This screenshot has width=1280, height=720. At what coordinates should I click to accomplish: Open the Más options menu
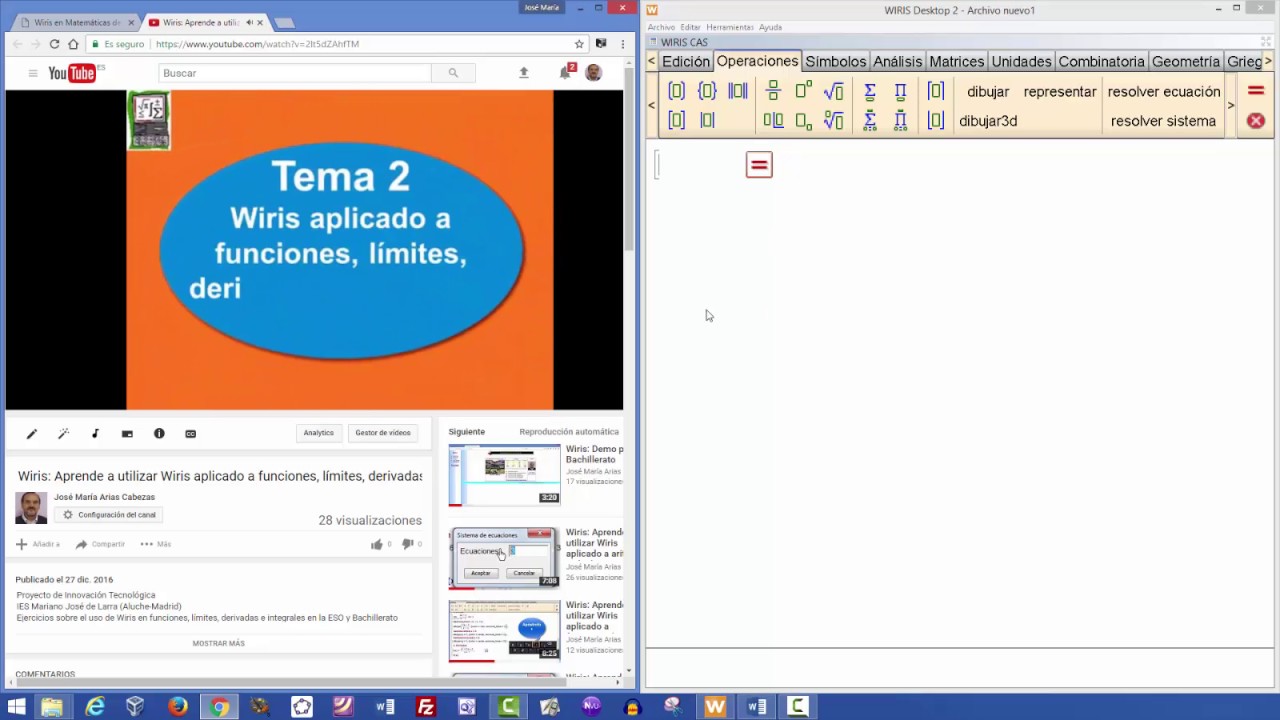(155, 544)
